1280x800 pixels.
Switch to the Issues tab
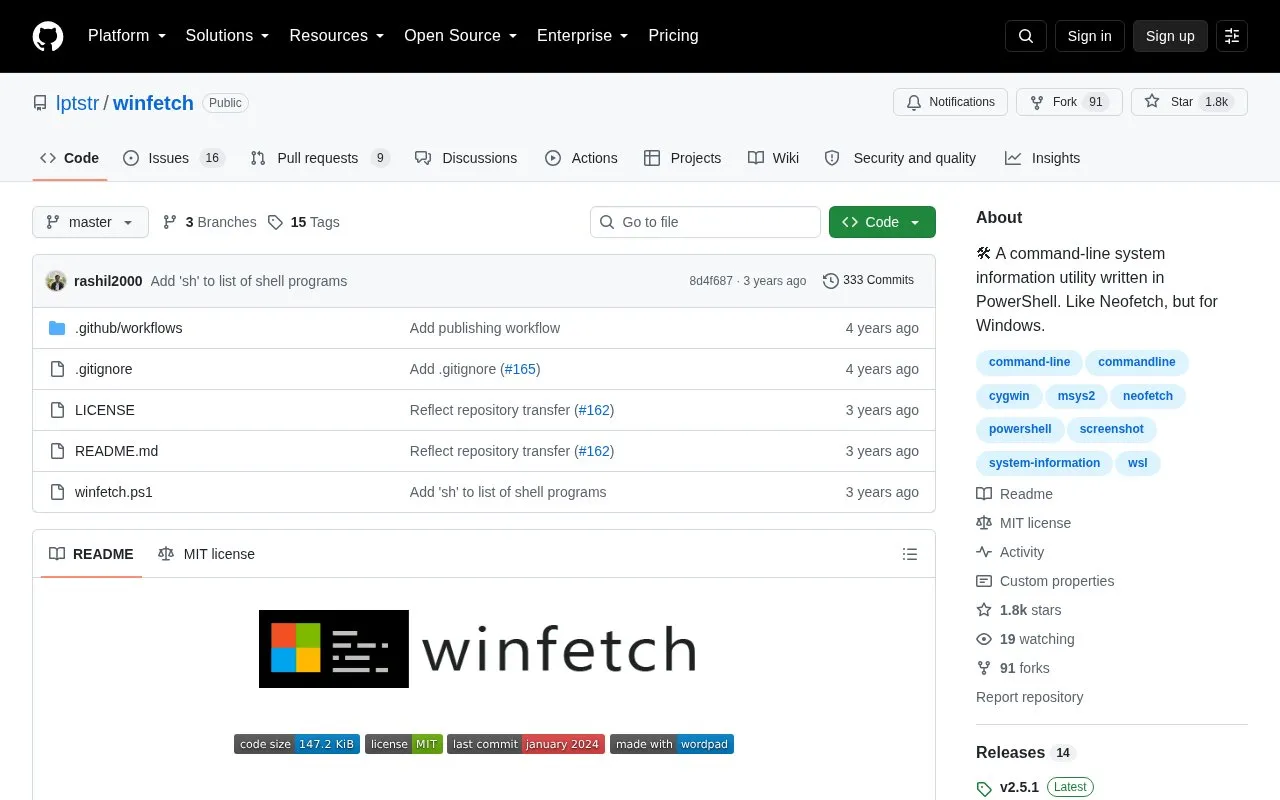(x=174, y=158)
